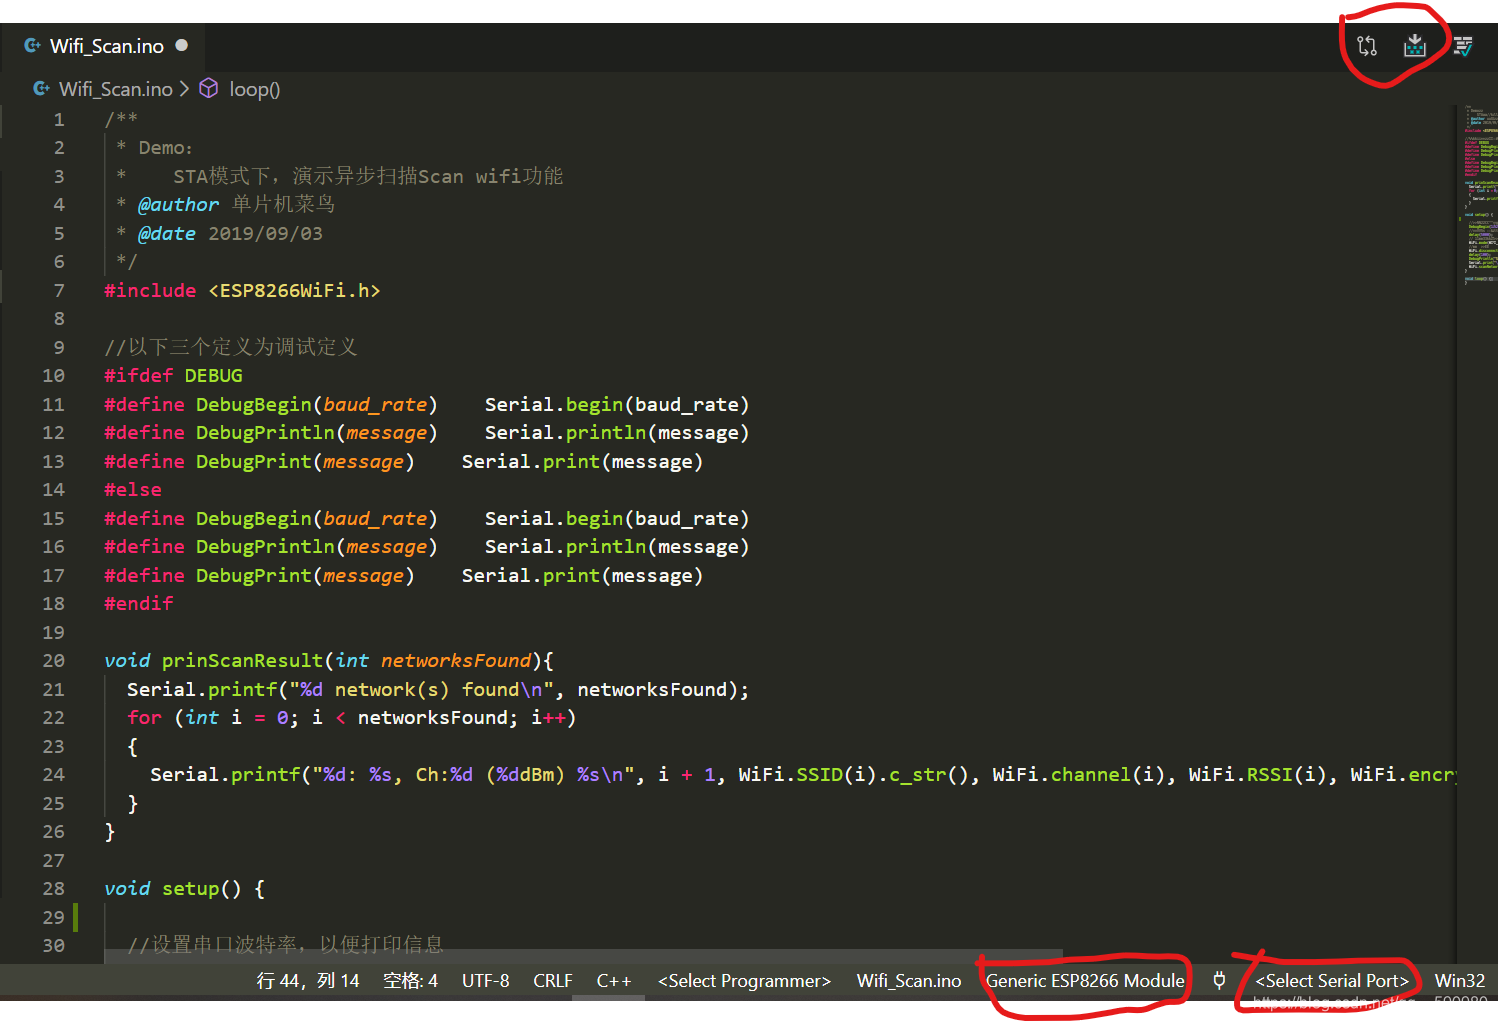The height and width of the screenshot is (1022, 1498).
Task: Click "prinScanResult" function name on line 20
Action: click(243, 660)
